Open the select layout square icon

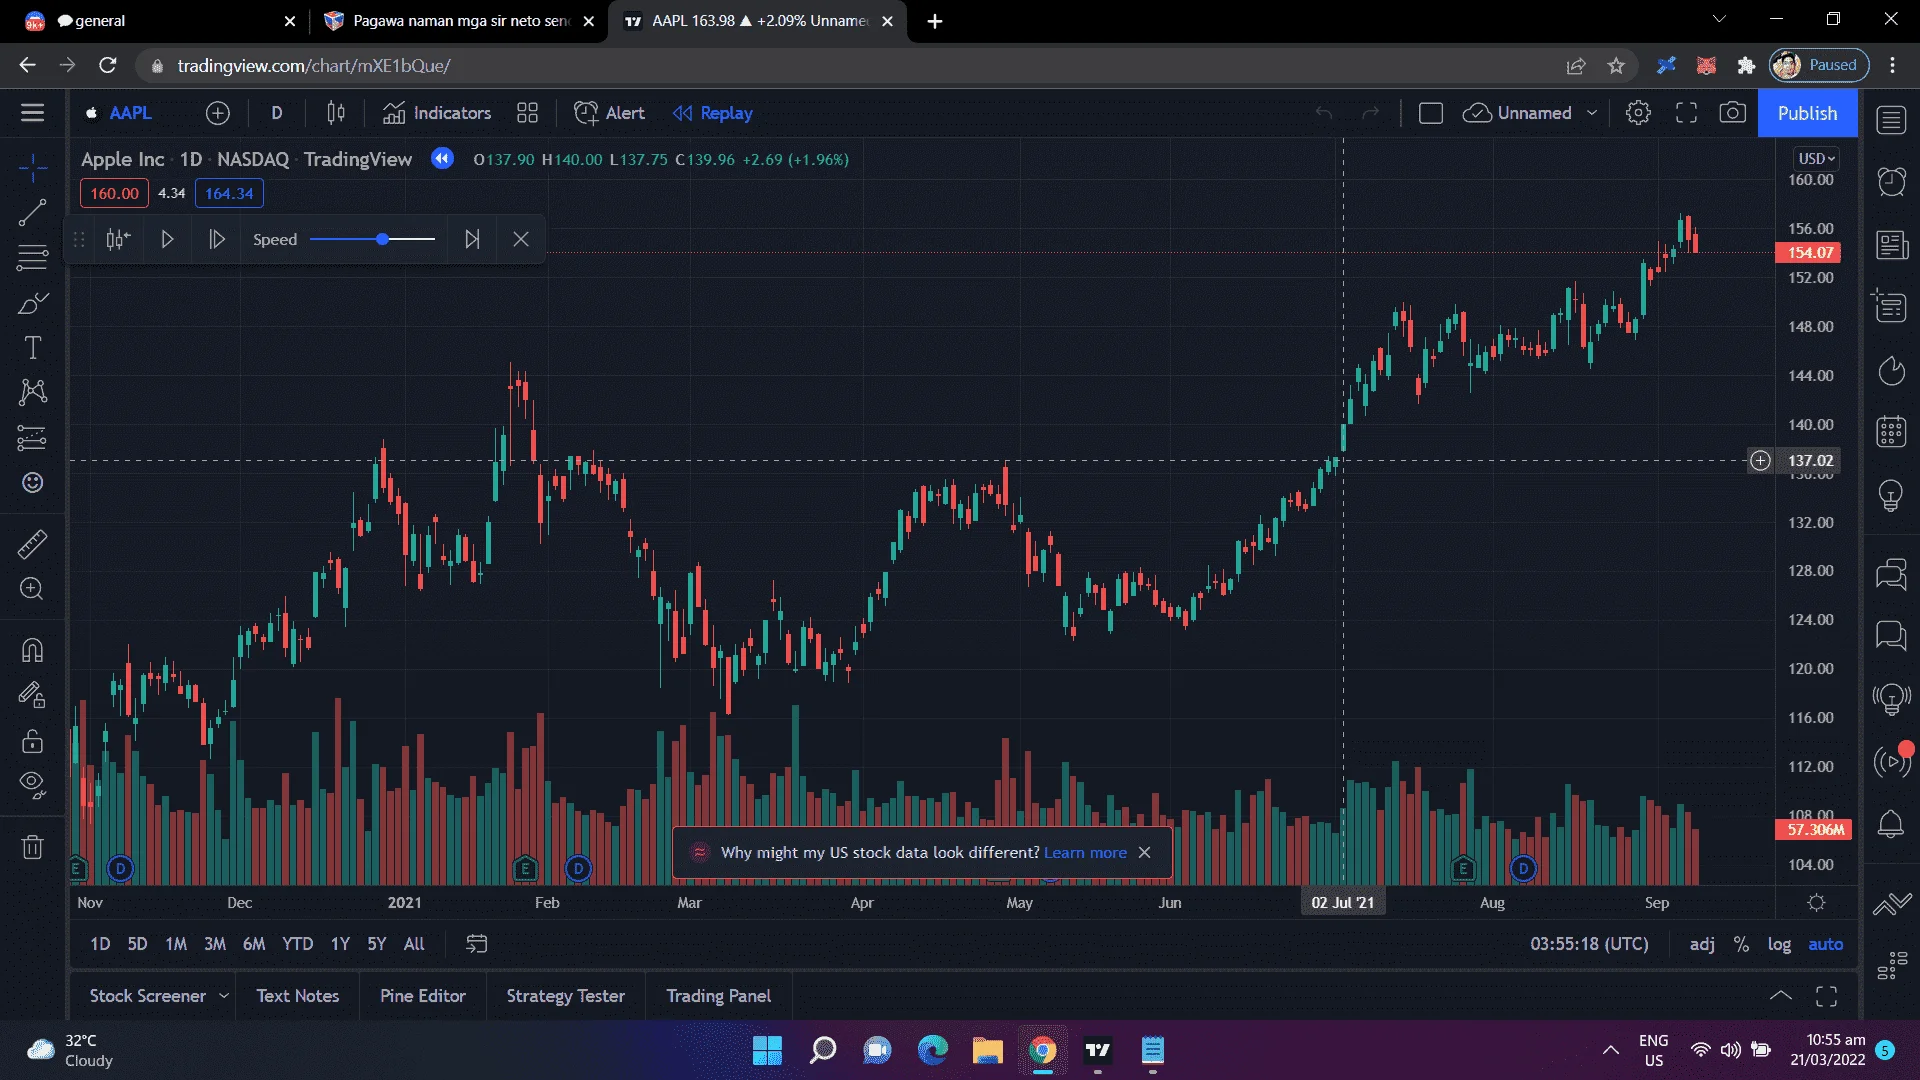point(1431,113)
